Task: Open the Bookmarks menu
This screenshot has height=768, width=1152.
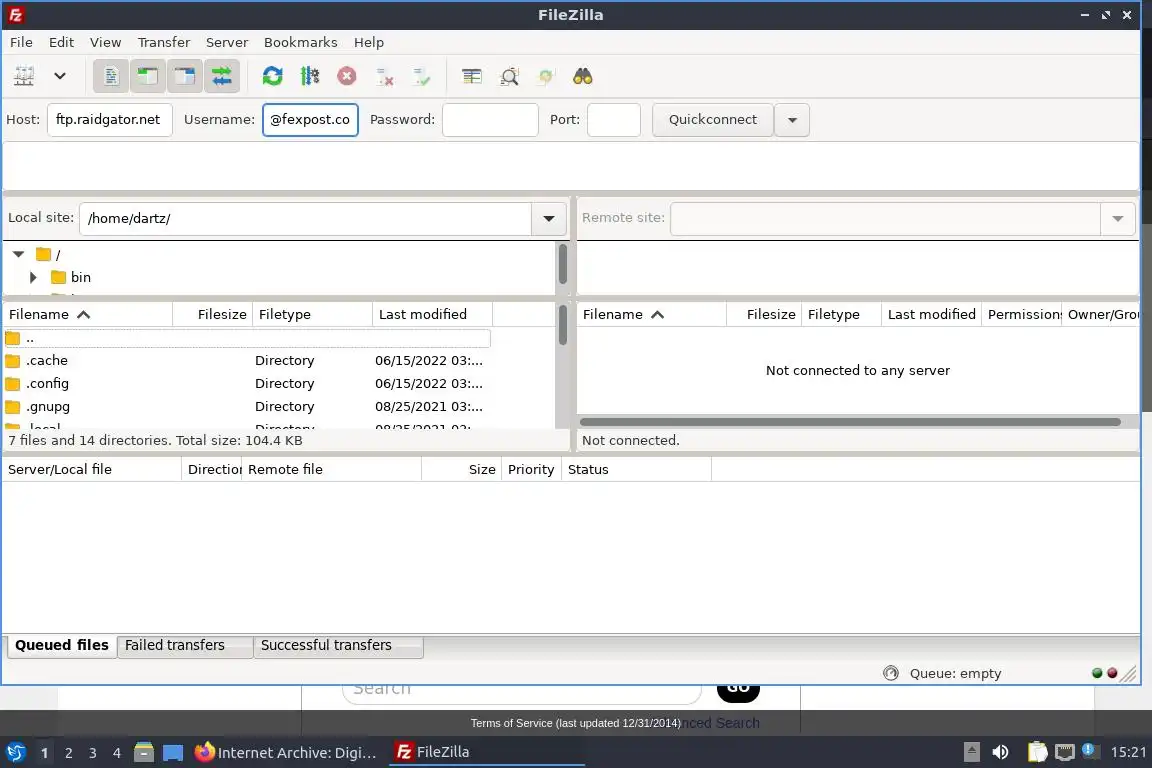Action: 300,43
